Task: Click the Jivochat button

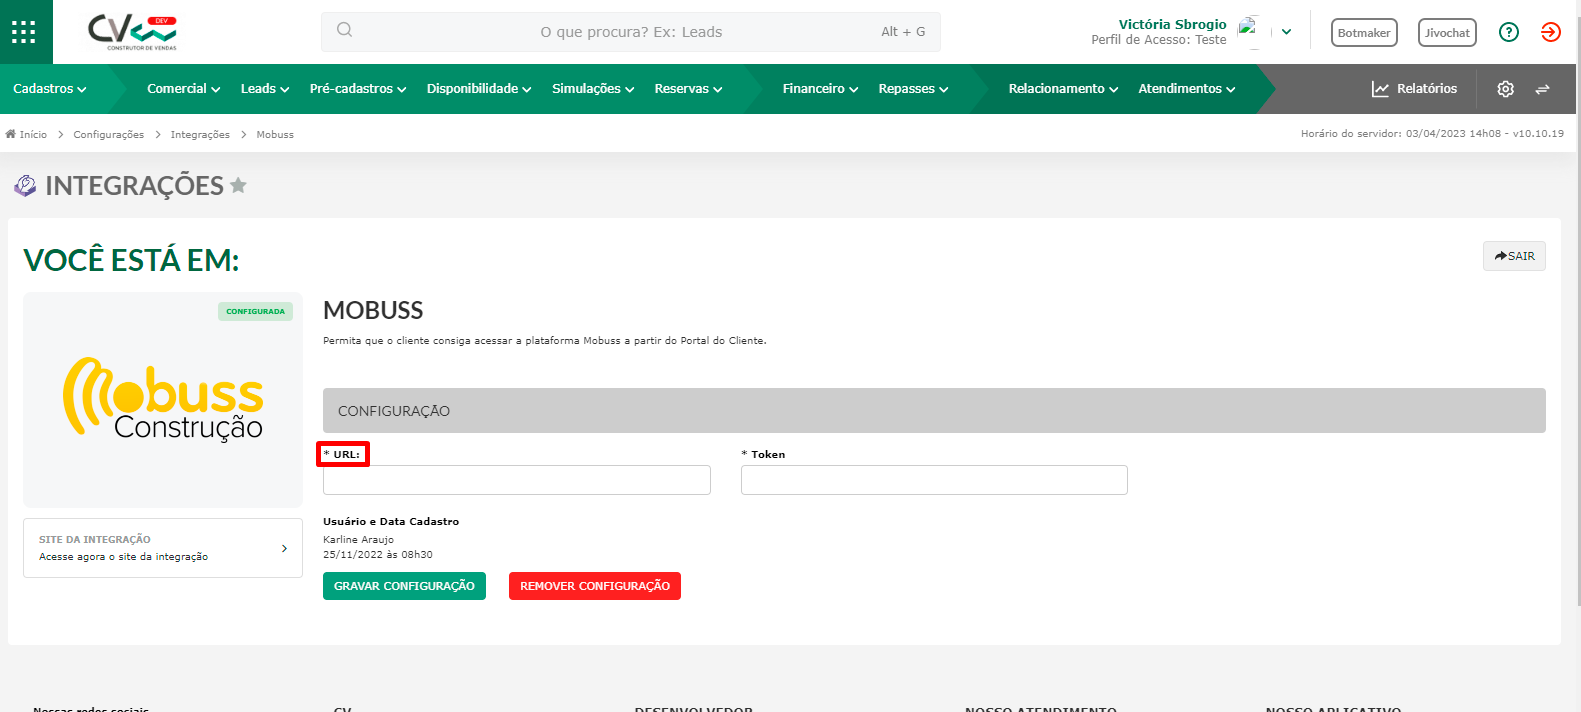Action: tap(1447, 33)
